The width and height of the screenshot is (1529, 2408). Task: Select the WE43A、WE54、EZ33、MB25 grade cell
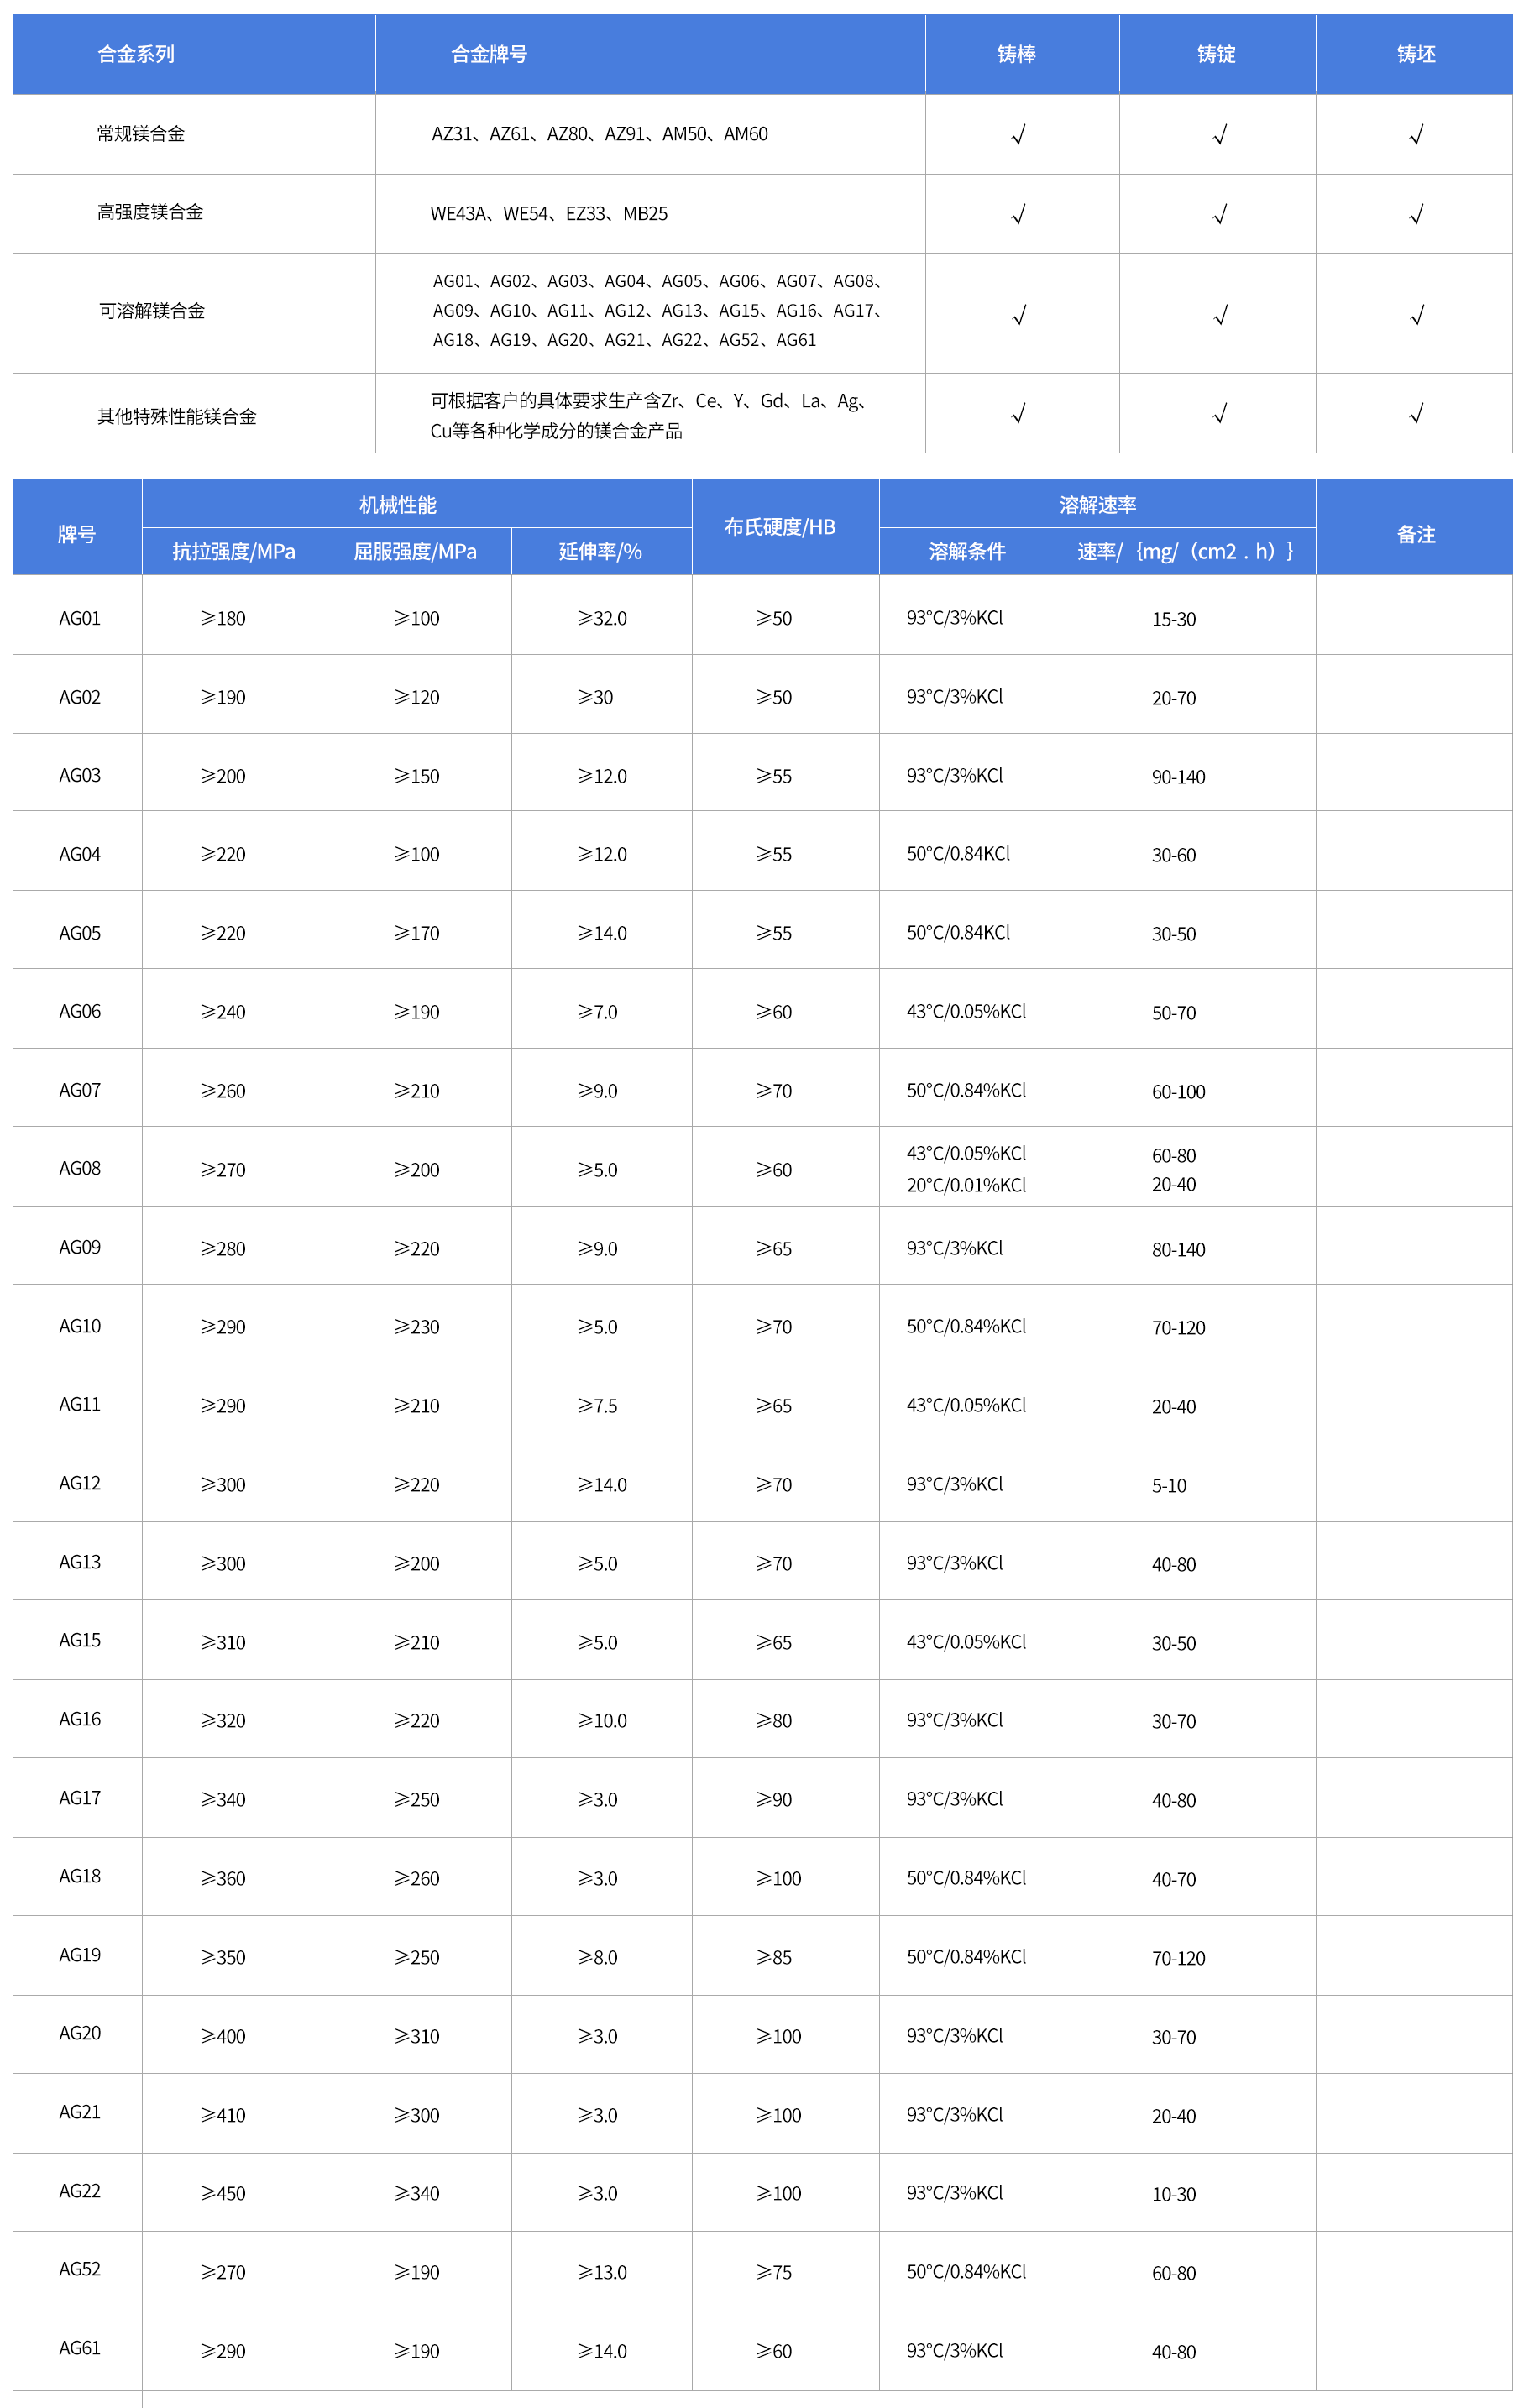click(x=549, y=214)
